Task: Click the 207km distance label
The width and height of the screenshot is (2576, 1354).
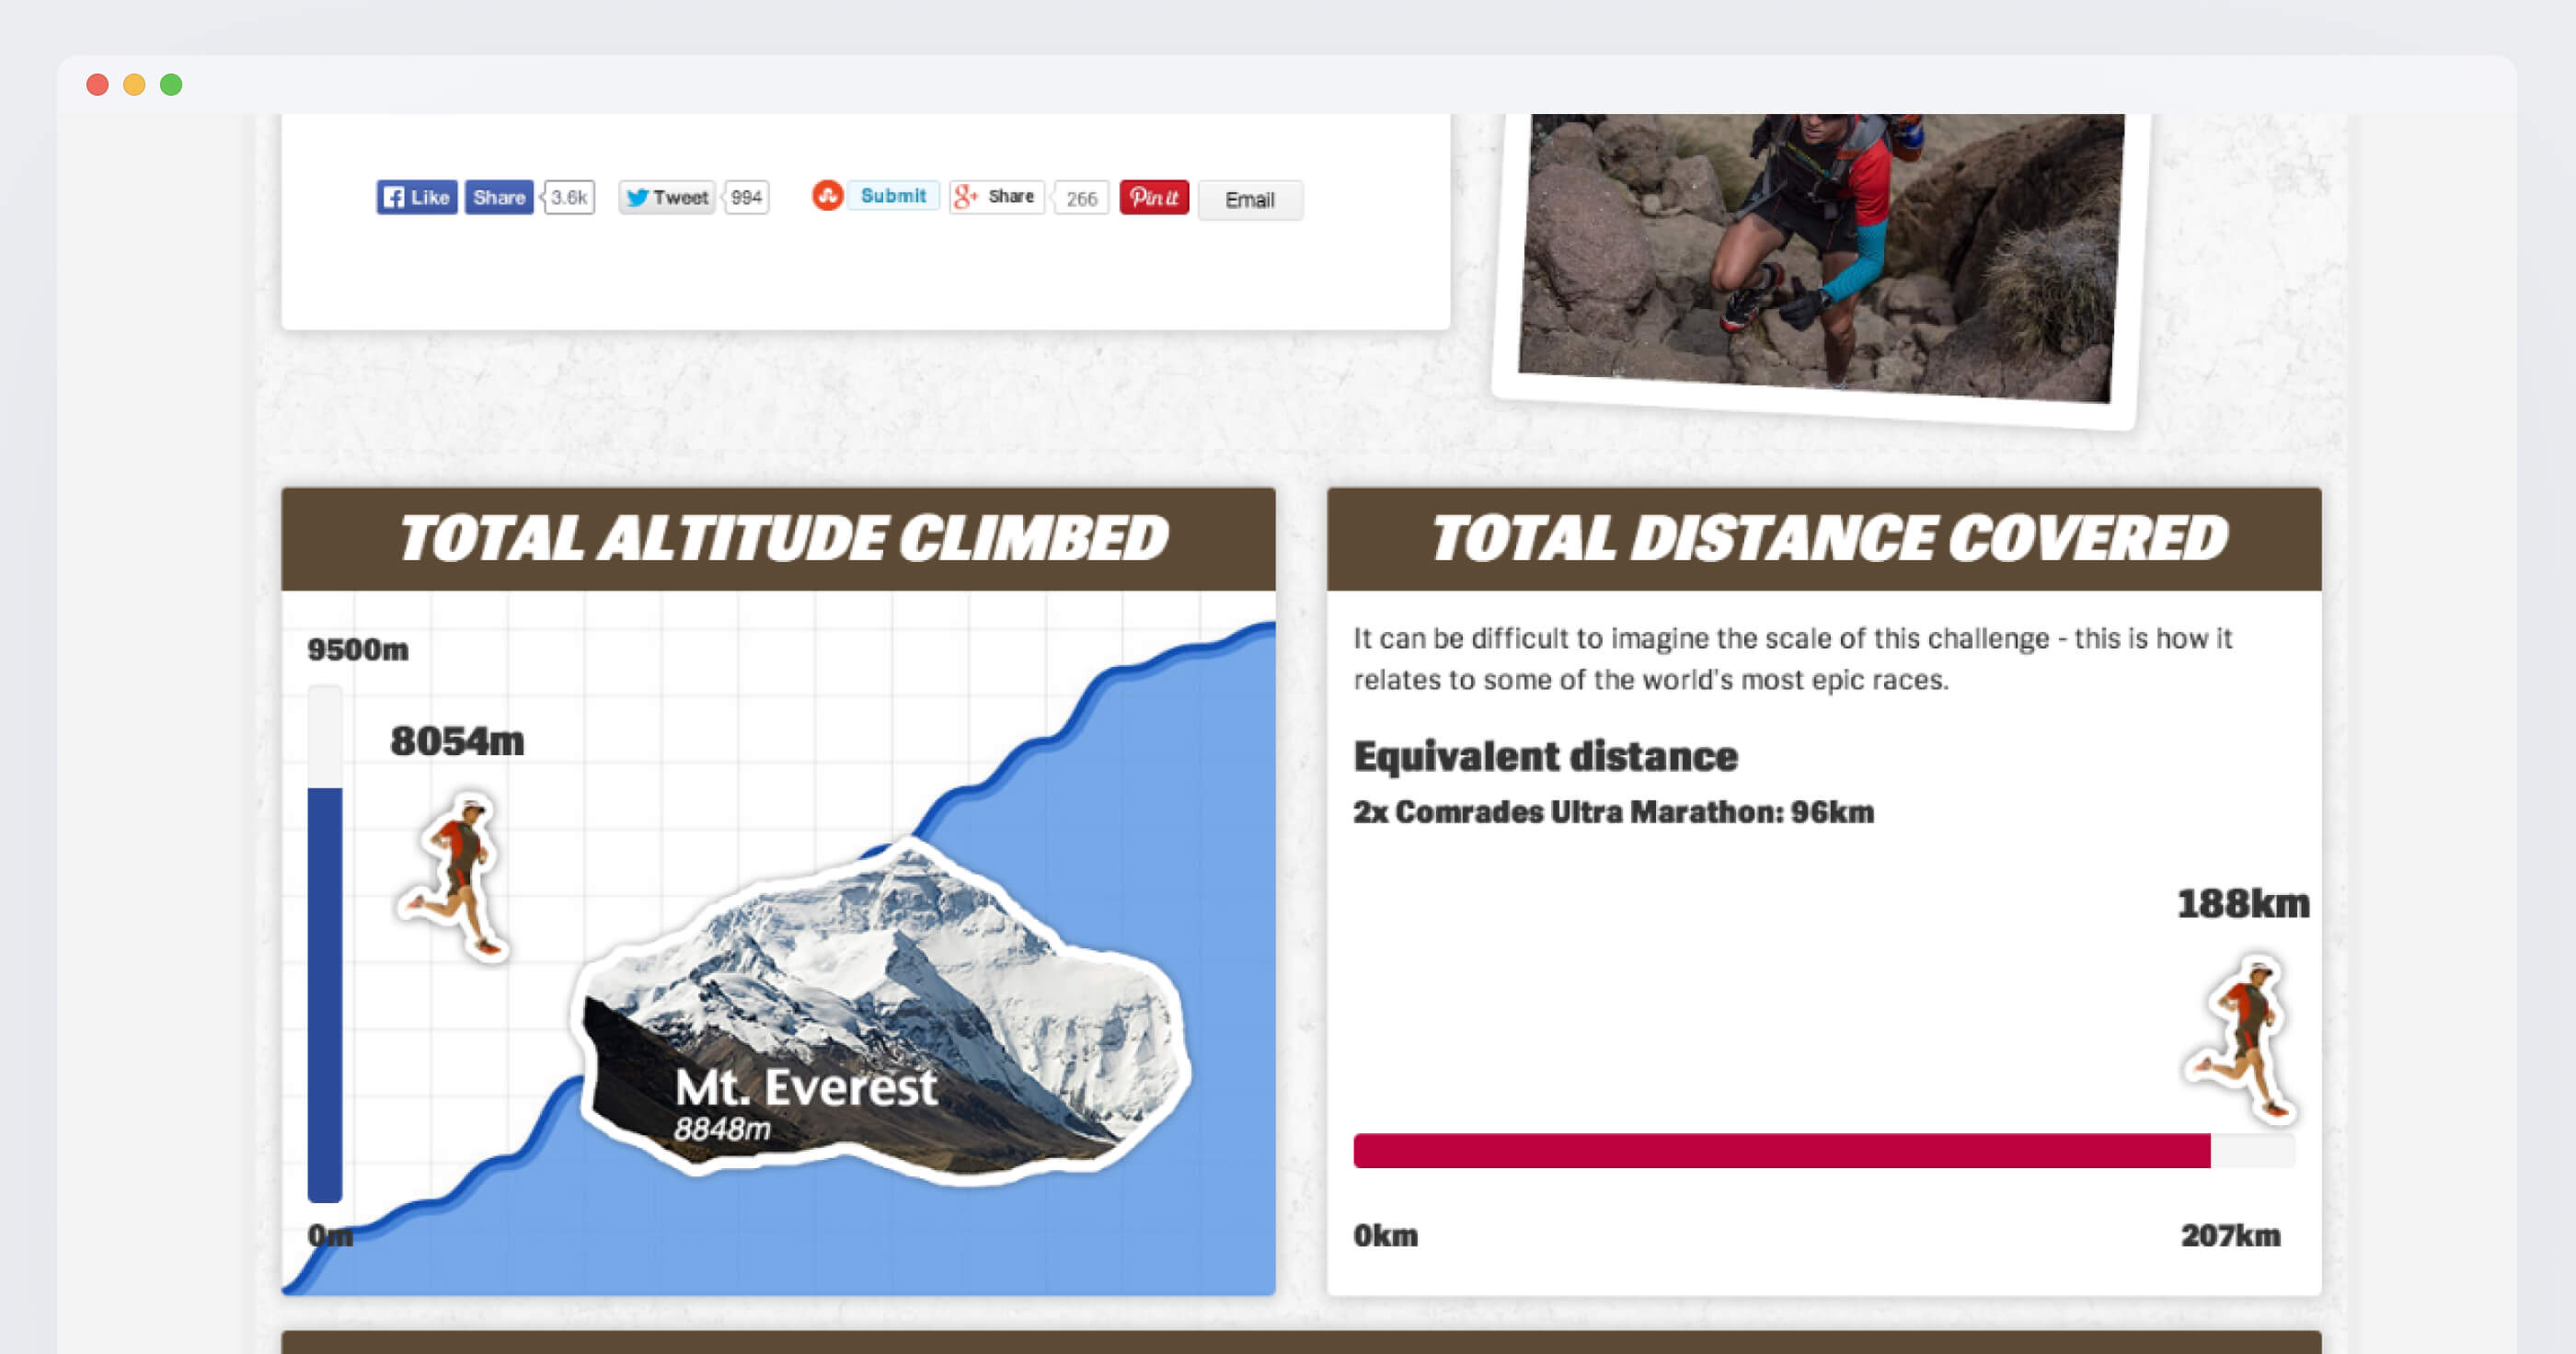Action: (x=2230, y=1236)
